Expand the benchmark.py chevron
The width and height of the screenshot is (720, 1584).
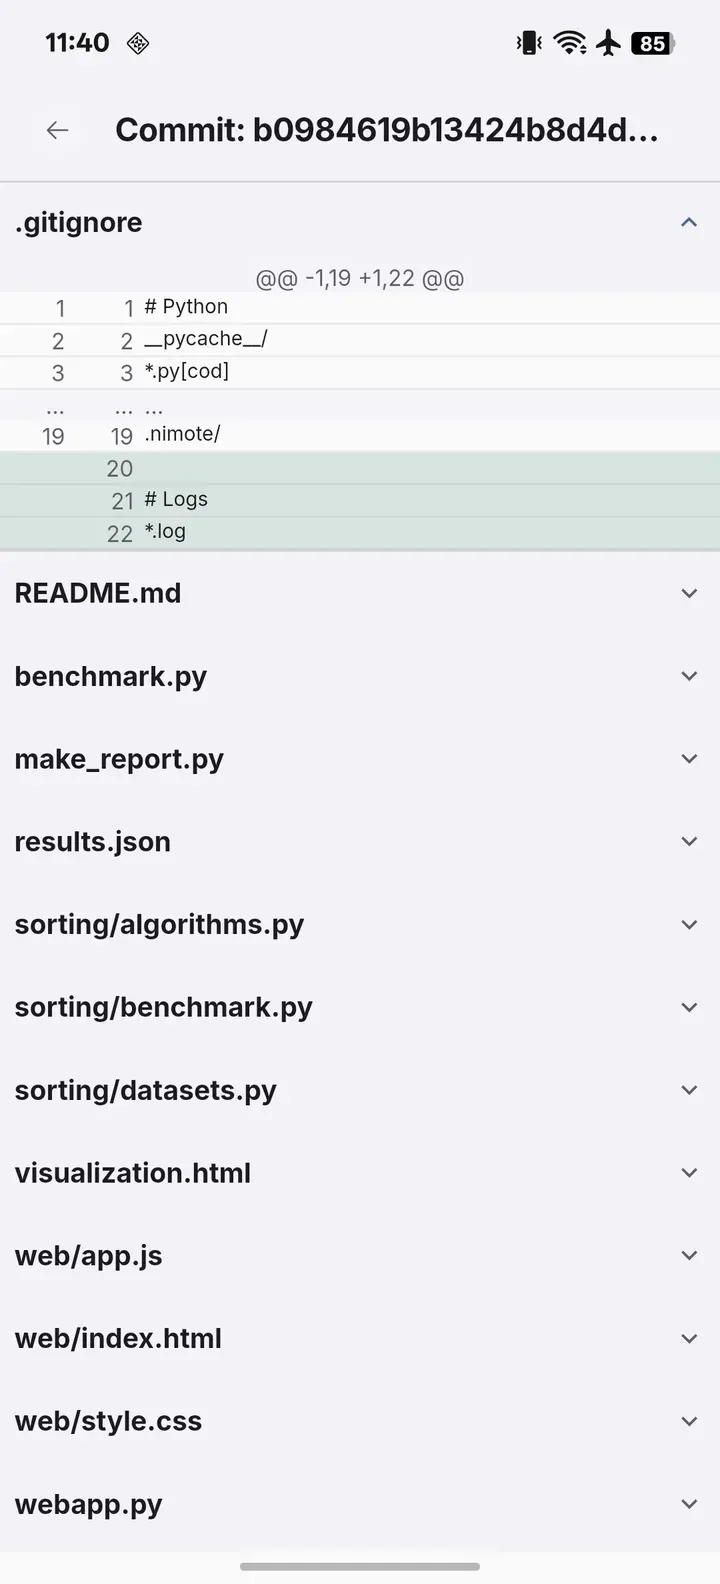pyautogui.click(x=689, y=676)
